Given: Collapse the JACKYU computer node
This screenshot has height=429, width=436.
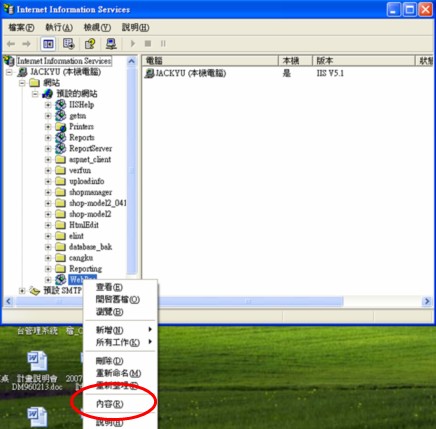Looking at the screenshot, I should coord(9,72).
